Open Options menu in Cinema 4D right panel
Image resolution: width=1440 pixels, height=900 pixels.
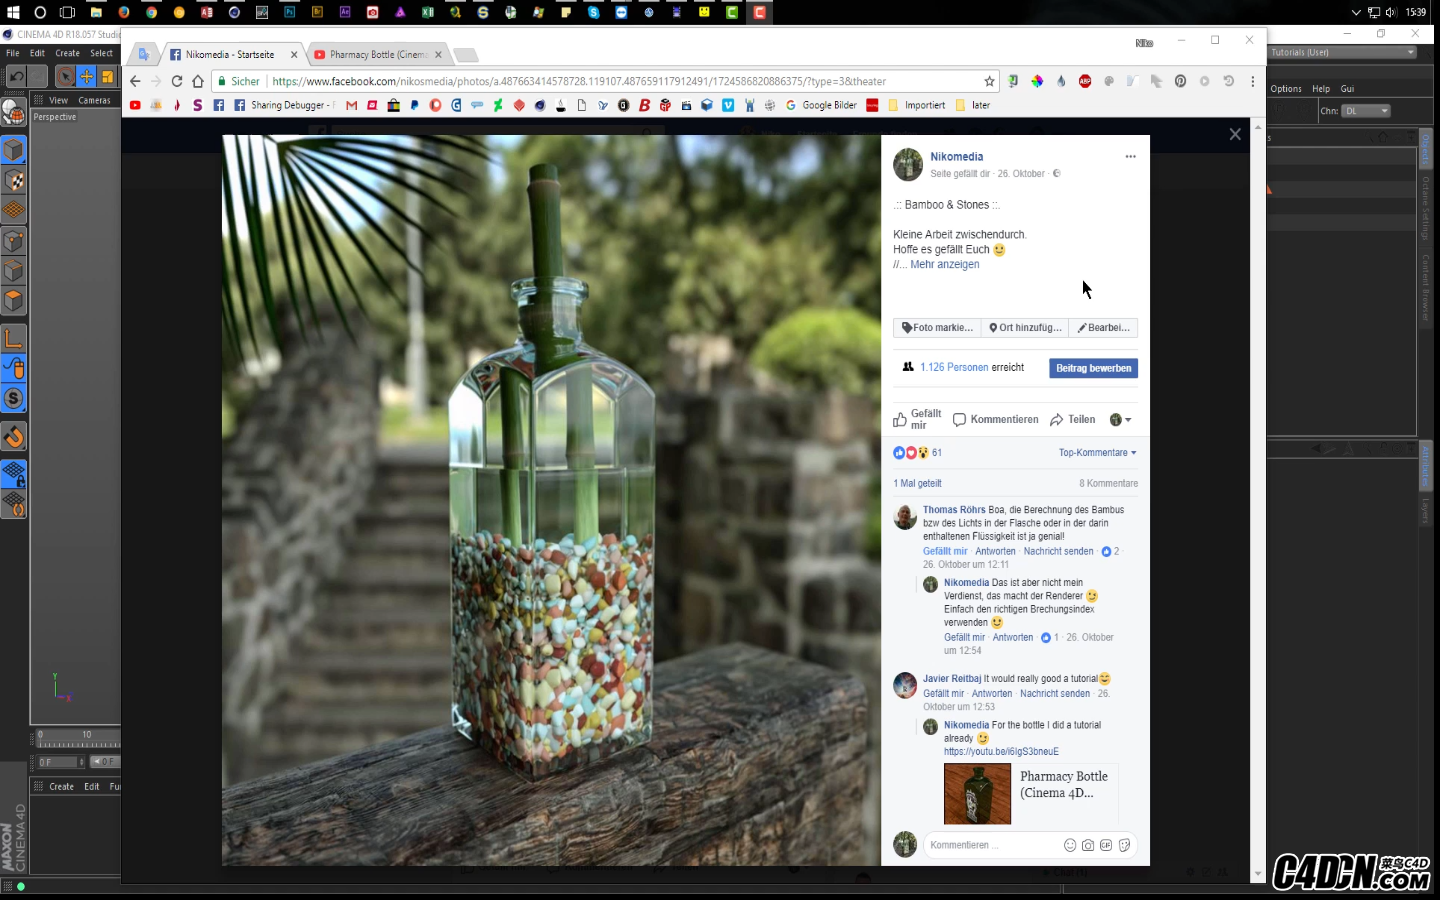[x=1286, y=89]
